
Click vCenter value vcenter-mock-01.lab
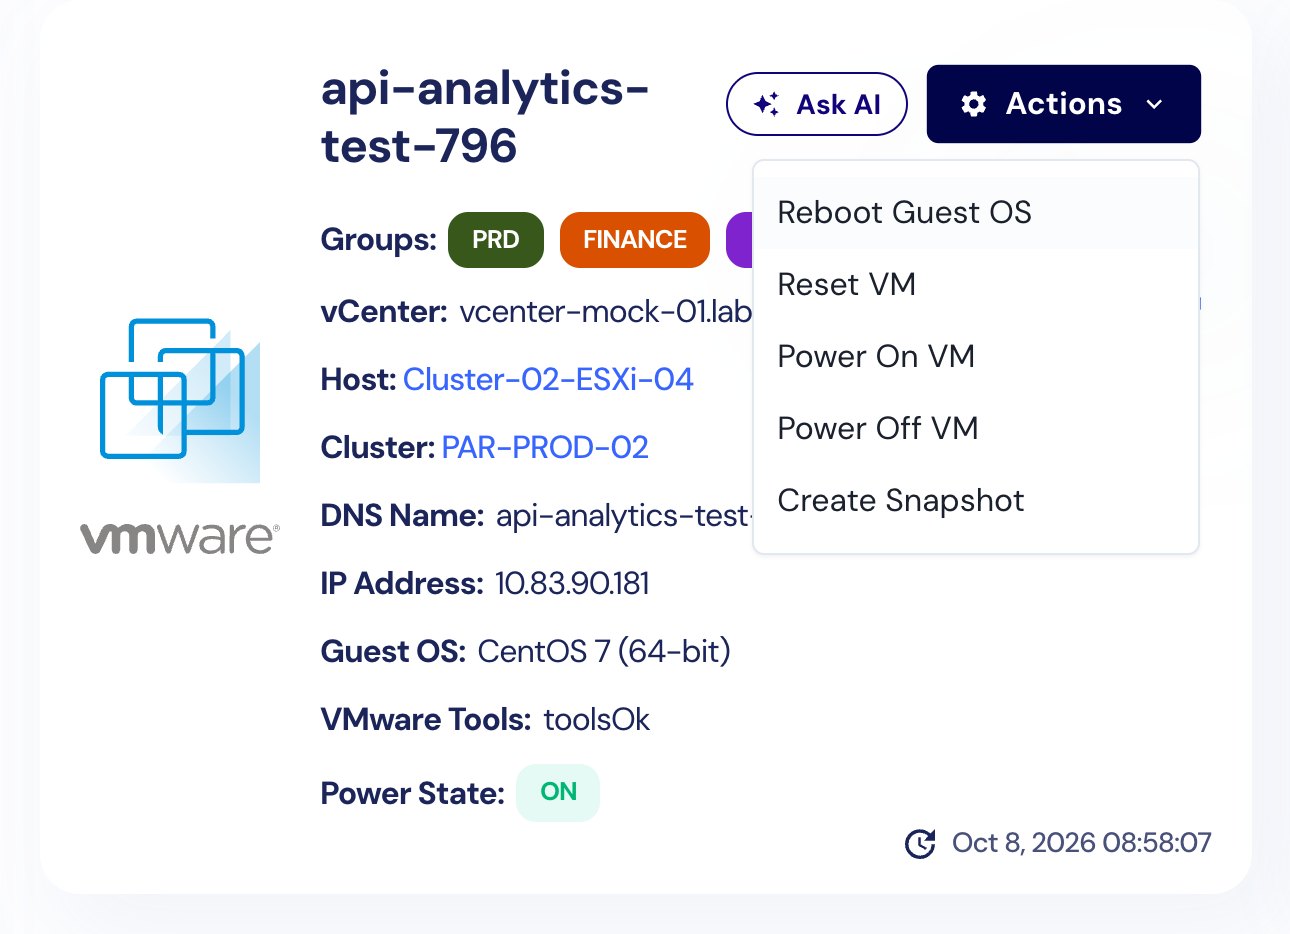coord(606,312)
